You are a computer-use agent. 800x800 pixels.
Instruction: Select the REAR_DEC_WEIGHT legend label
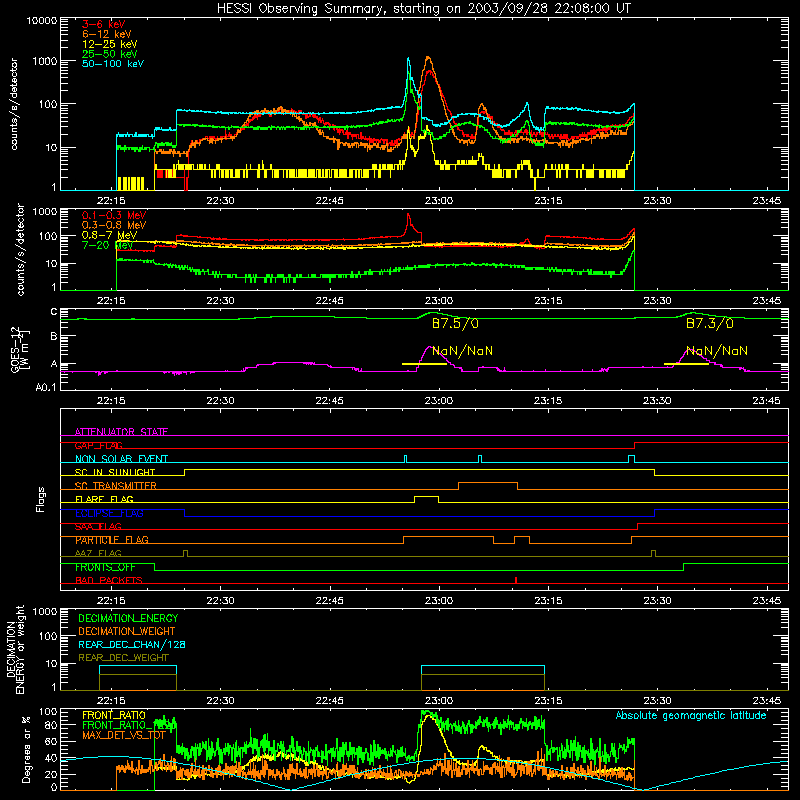click(123, 658)
